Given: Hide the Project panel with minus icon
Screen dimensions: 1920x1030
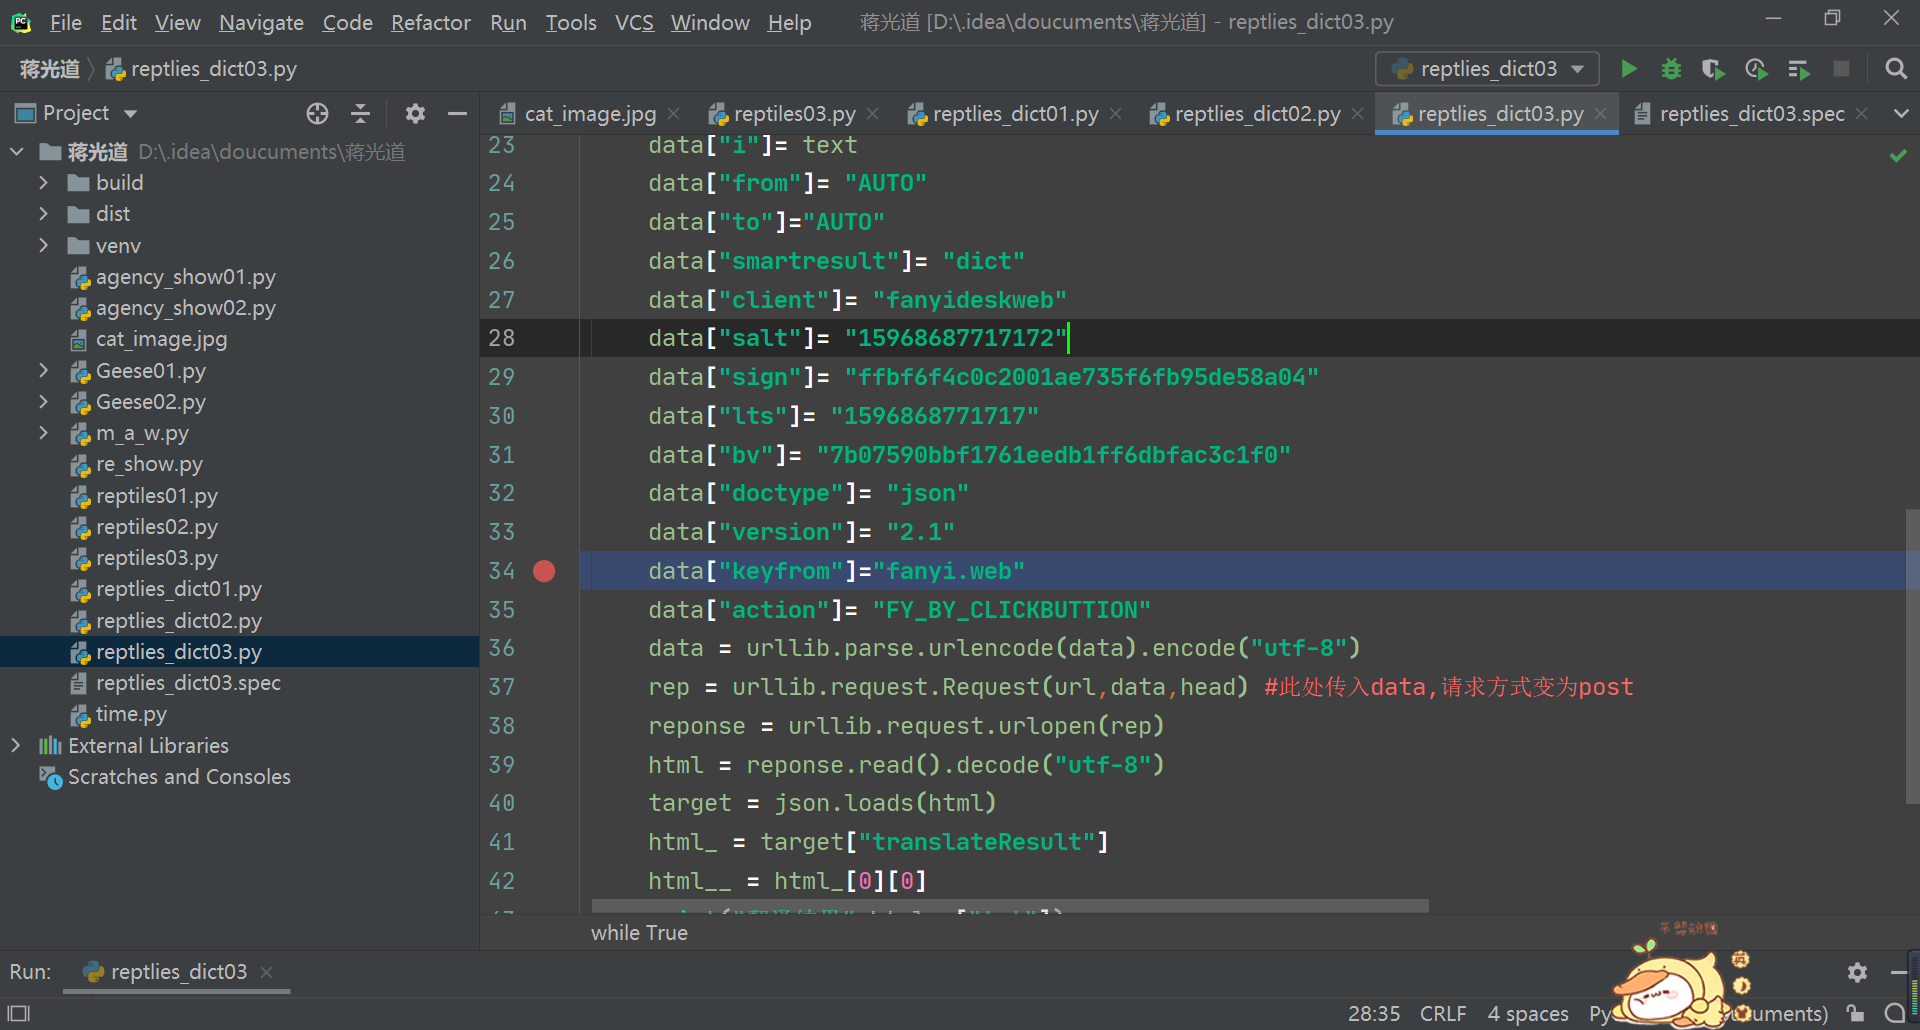Looking at the screenshot, I should [457, 114].
